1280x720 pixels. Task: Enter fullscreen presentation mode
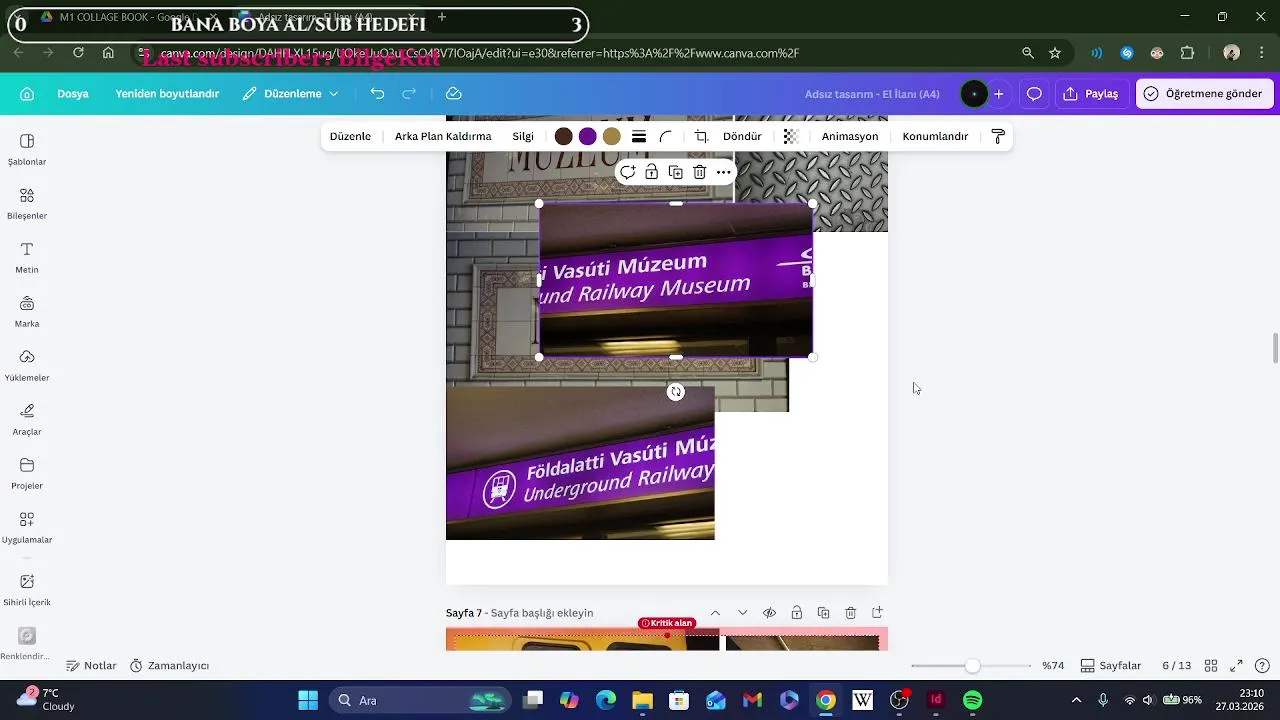1236,666
